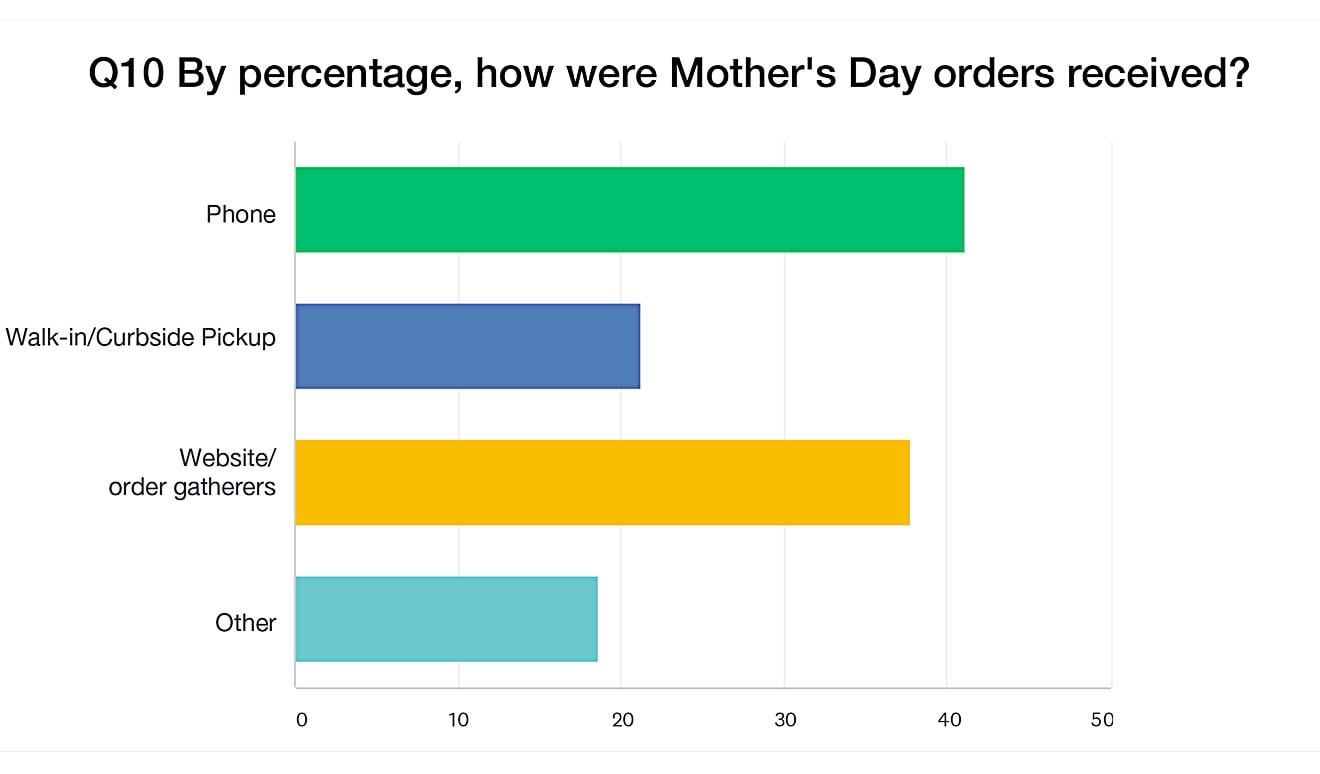The height and width of the screenshot is (774, 1320).
Task: Select the Walk-in/Curbside Pickup axis label
Action: tap(140, 337)
